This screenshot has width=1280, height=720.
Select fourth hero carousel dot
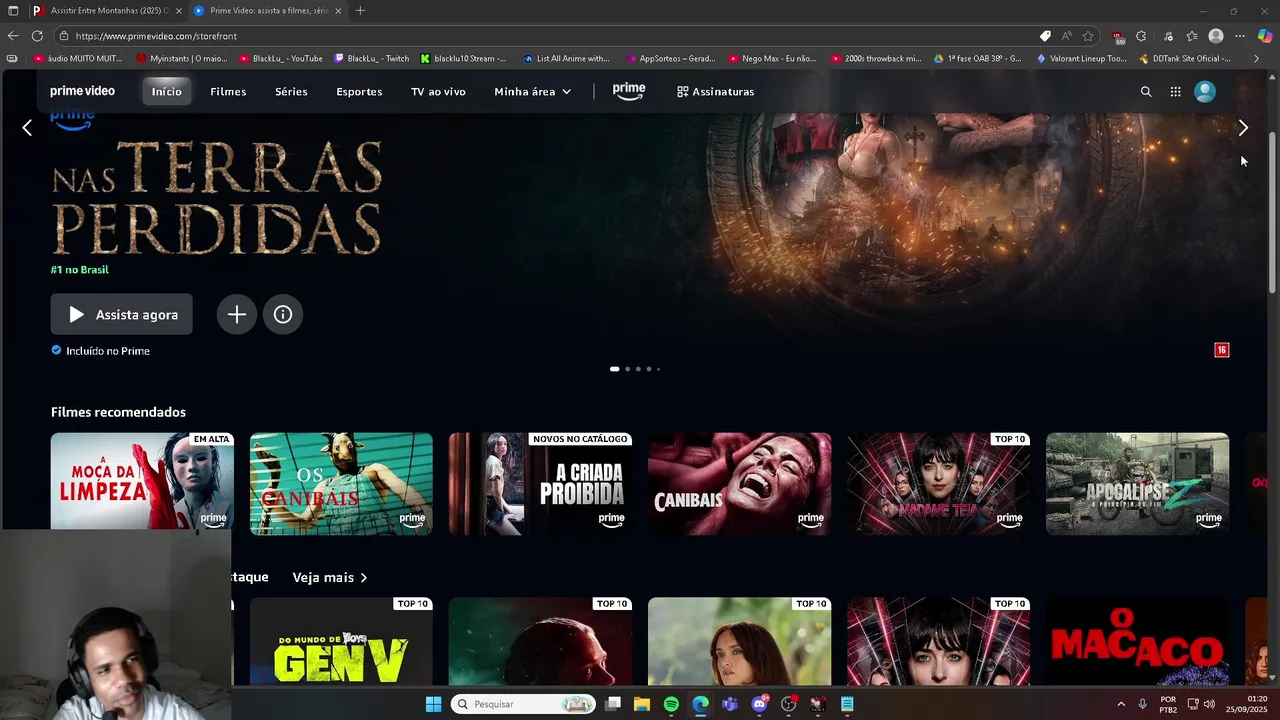coord(648,369)
